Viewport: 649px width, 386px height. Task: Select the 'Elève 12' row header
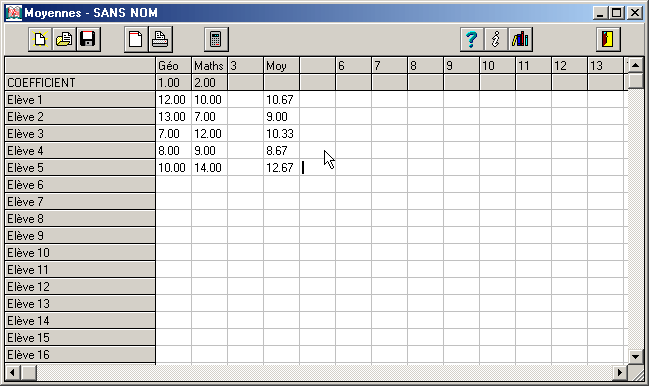point(80,286)
